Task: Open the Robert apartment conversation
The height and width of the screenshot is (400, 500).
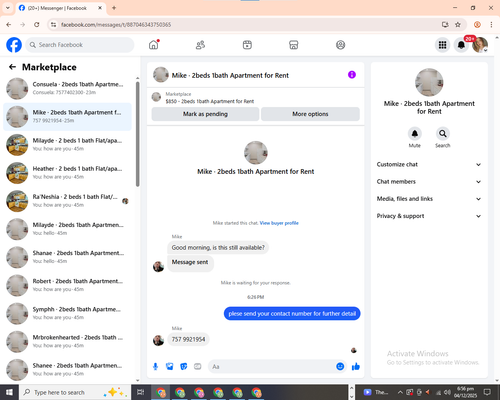Action: 67,285
